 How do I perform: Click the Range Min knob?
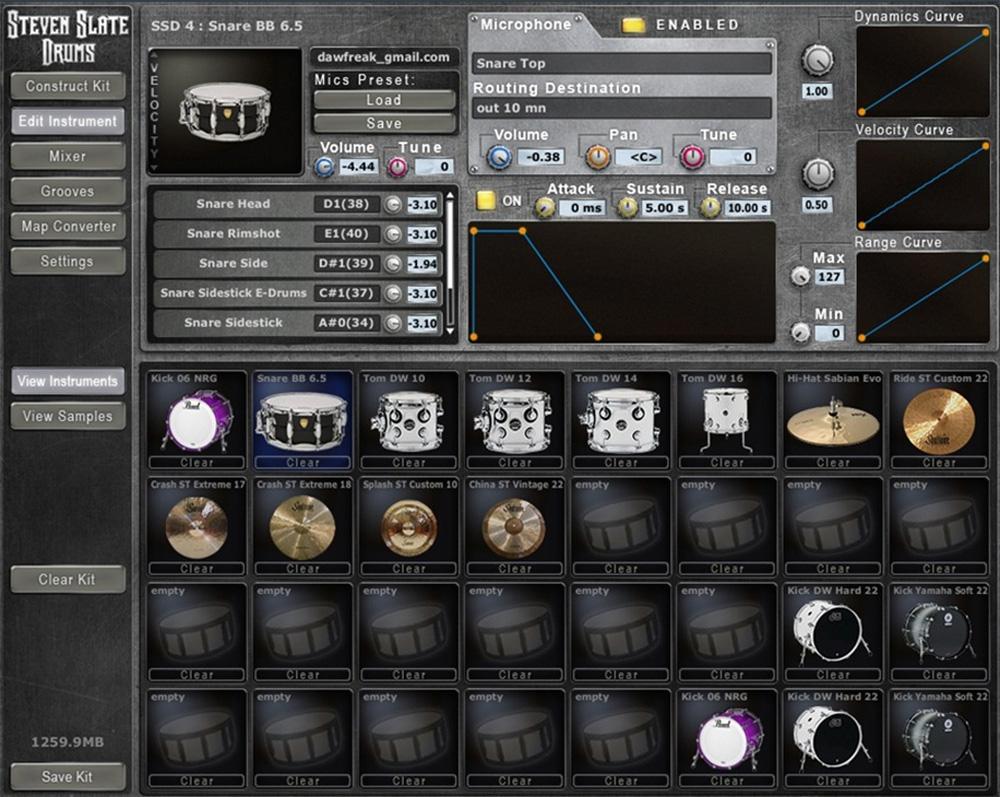click(800, 332)
